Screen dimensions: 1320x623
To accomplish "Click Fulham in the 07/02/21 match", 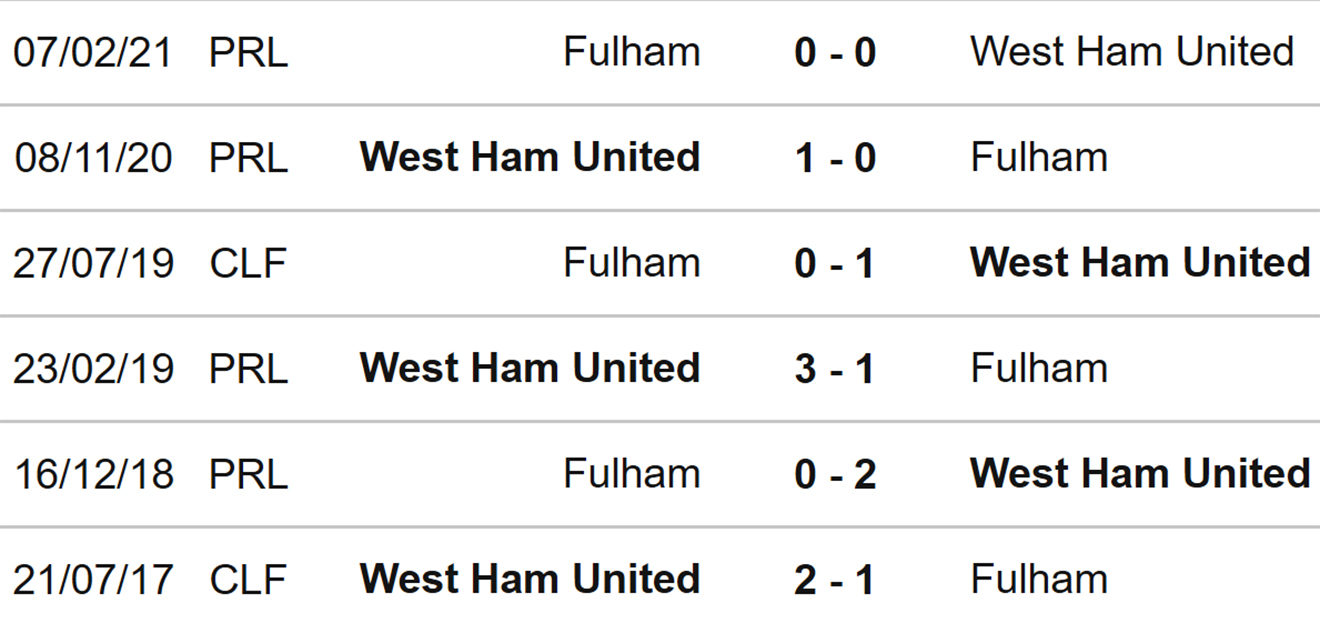I will pos(632,52).
